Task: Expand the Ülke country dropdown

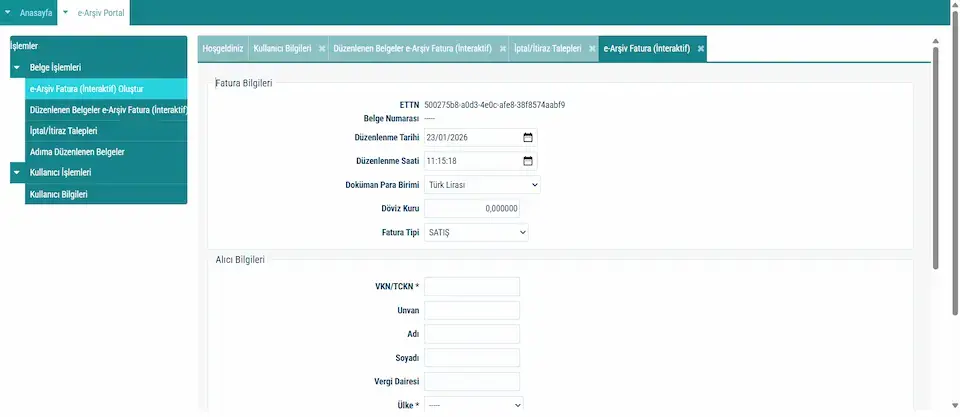Action: (x=473, y=405)
